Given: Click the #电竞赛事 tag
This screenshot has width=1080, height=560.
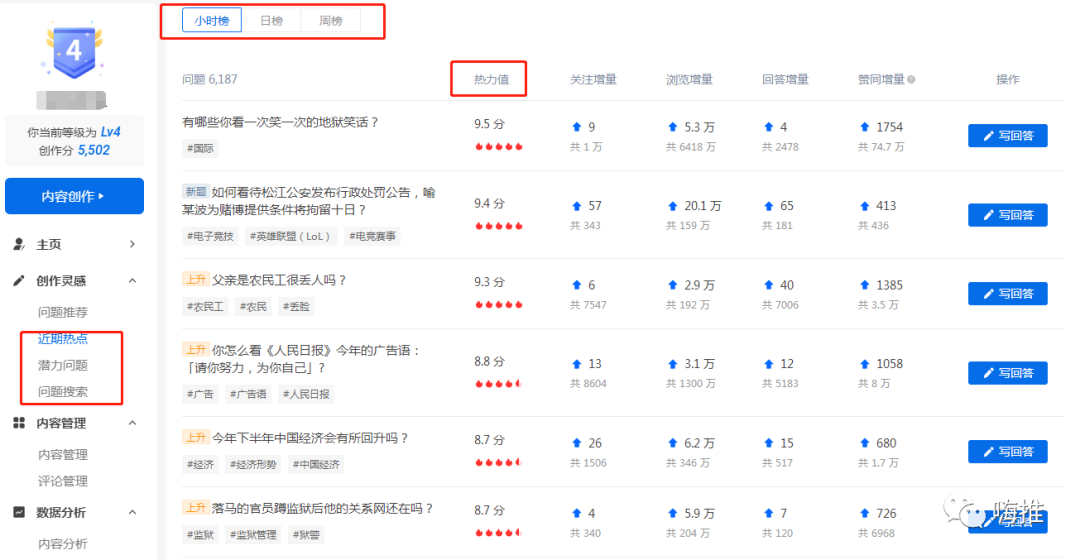Looking at the screenshot, I should click(372, 236).
